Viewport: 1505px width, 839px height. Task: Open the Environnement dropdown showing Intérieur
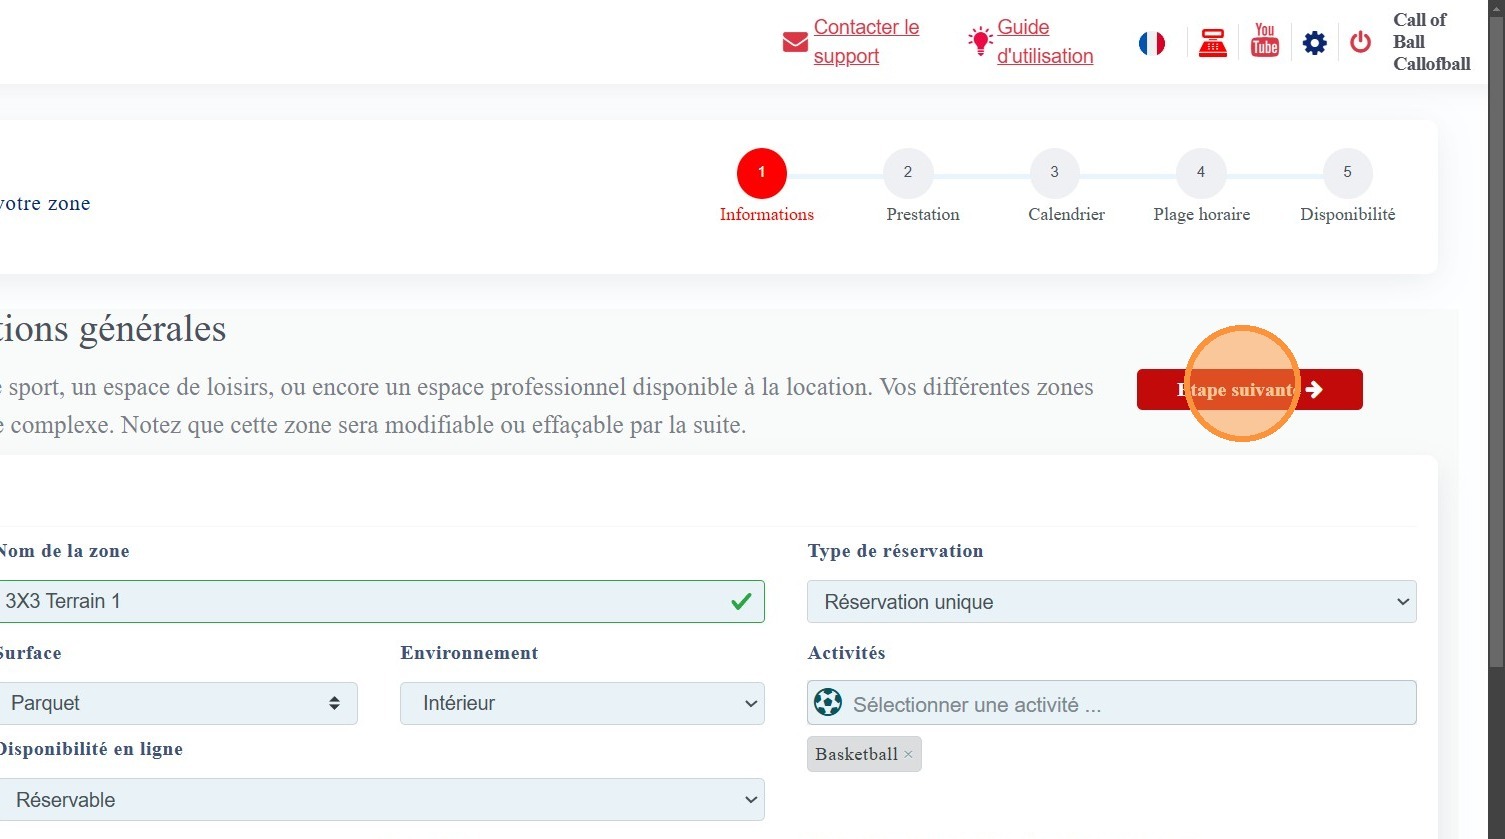(582, 704)
